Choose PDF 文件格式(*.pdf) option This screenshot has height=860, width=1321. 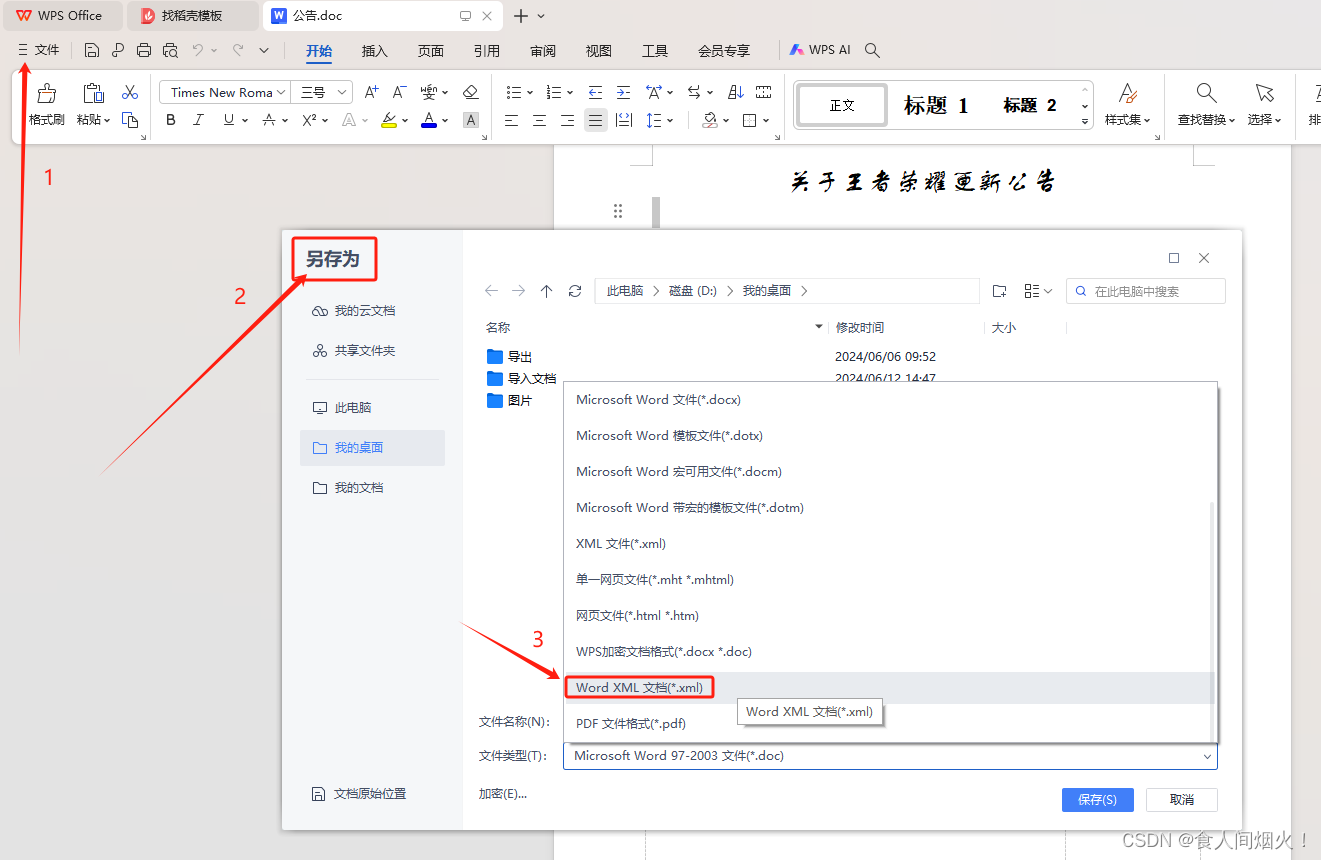(888, 724)
